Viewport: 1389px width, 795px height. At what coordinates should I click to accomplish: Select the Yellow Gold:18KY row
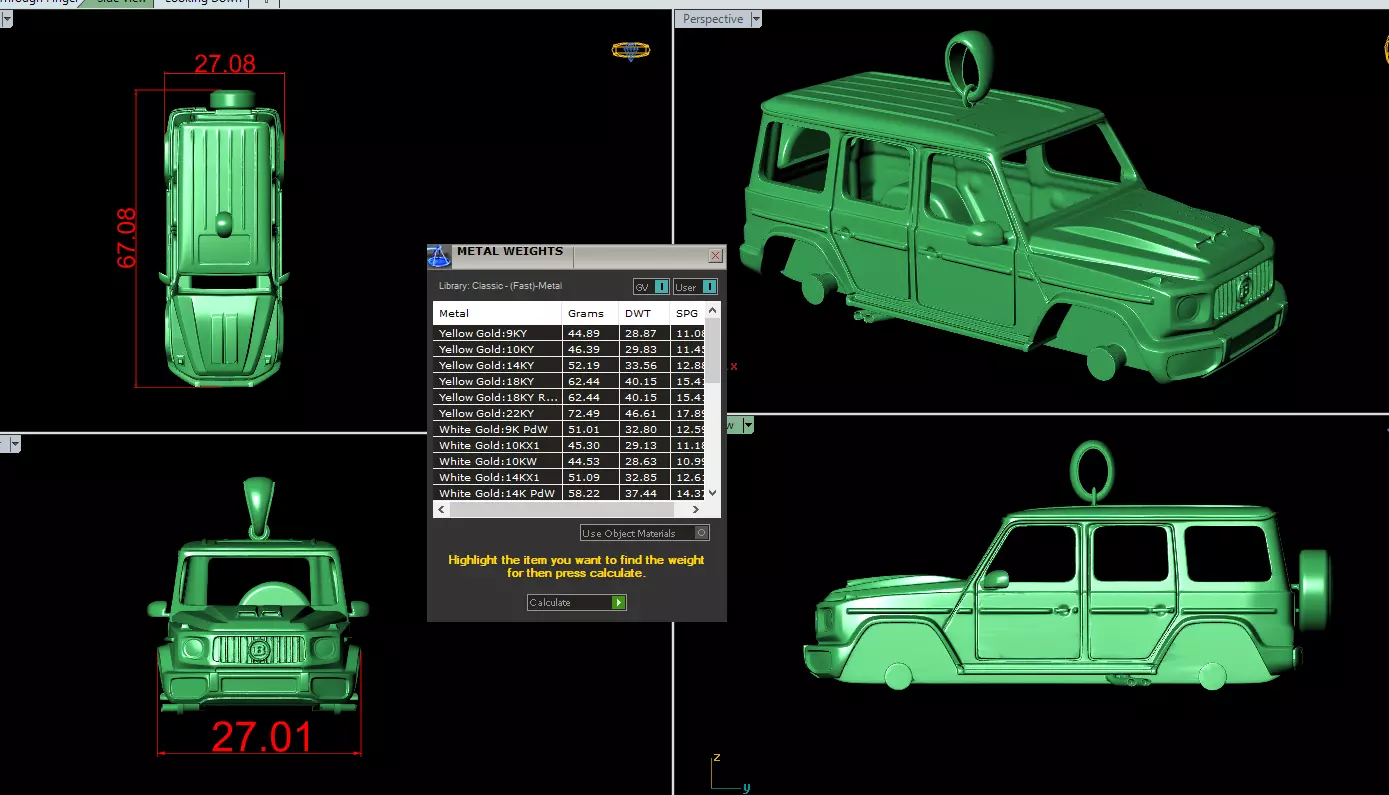click(570, 381)
